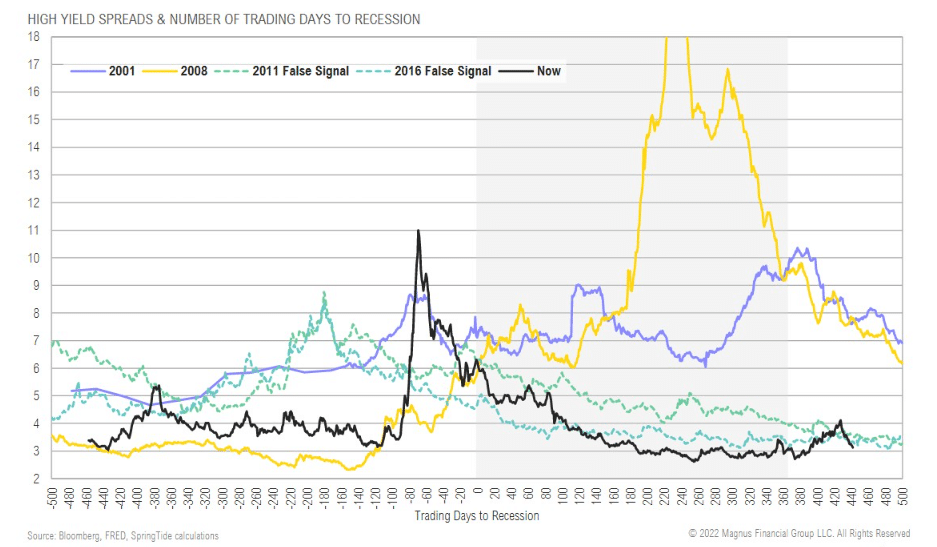Click the -500 x-axis tick label
This screenshot has height=547, width=937.
click(52, 497)
